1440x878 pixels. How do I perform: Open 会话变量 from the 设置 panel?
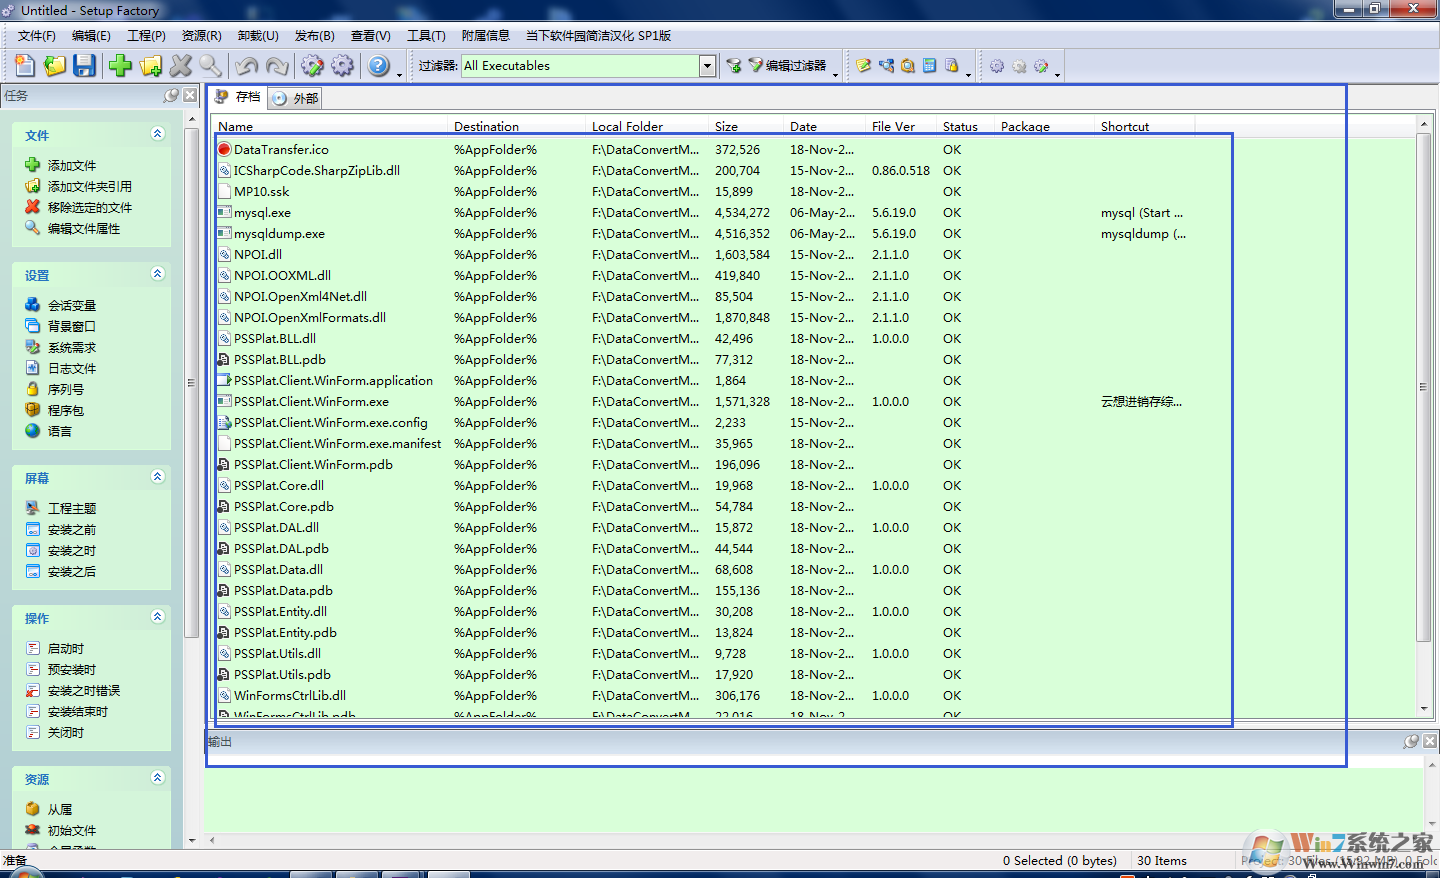click(66, 305)
